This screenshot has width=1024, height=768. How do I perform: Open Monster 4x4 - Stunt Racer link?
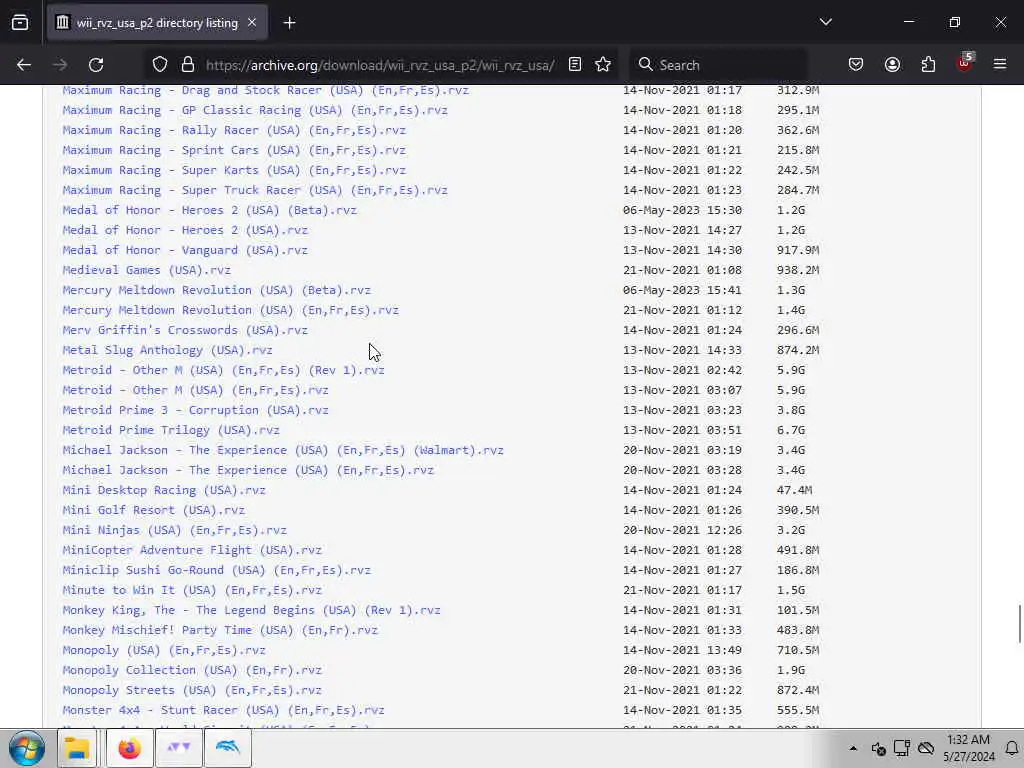point(223,710)
